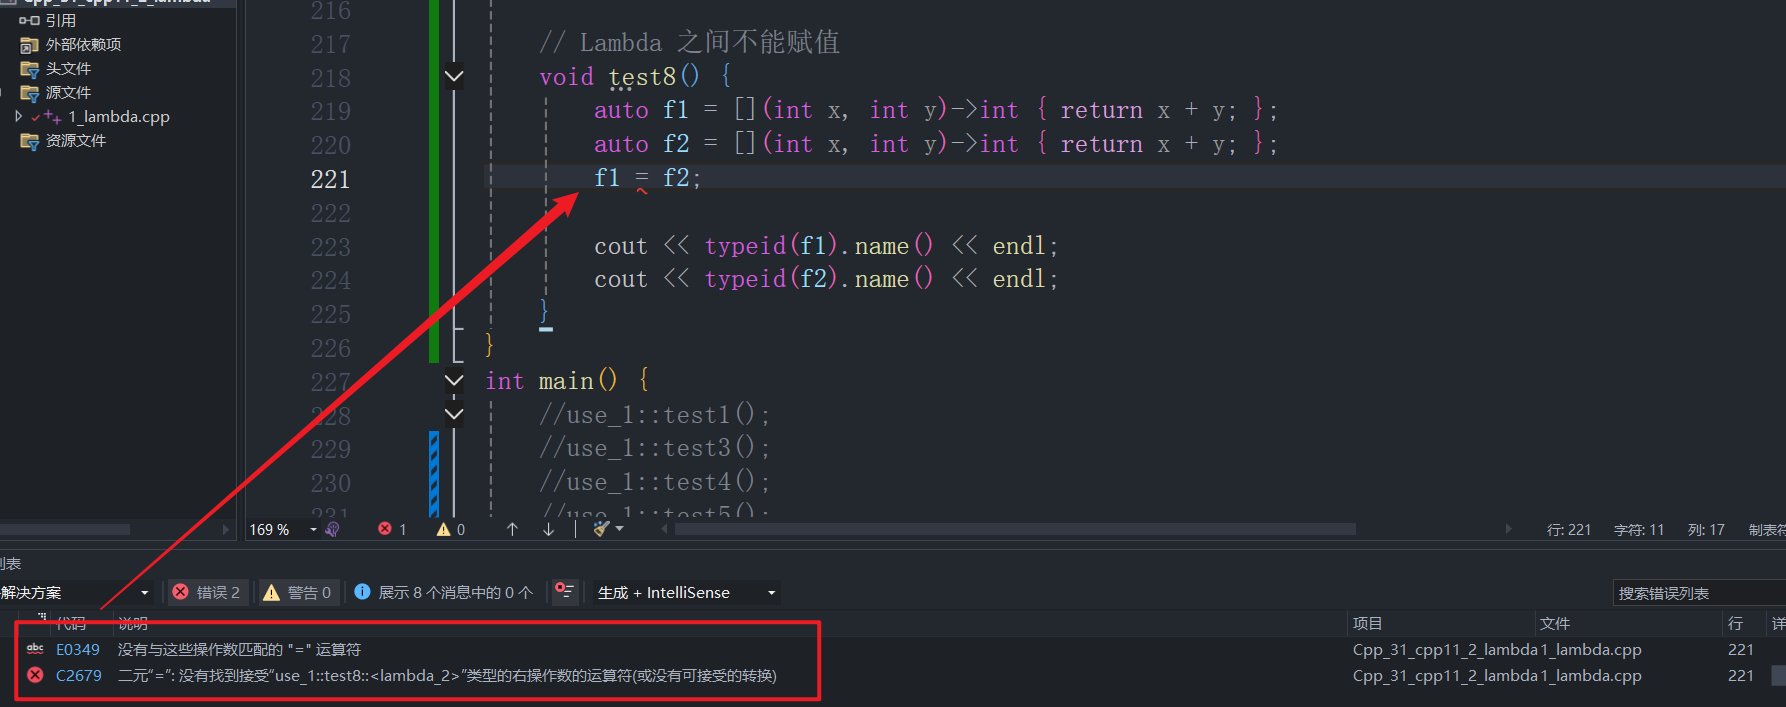
Task: Select the 源文件 filter folder icon
Action: click(x=29, y=93)
